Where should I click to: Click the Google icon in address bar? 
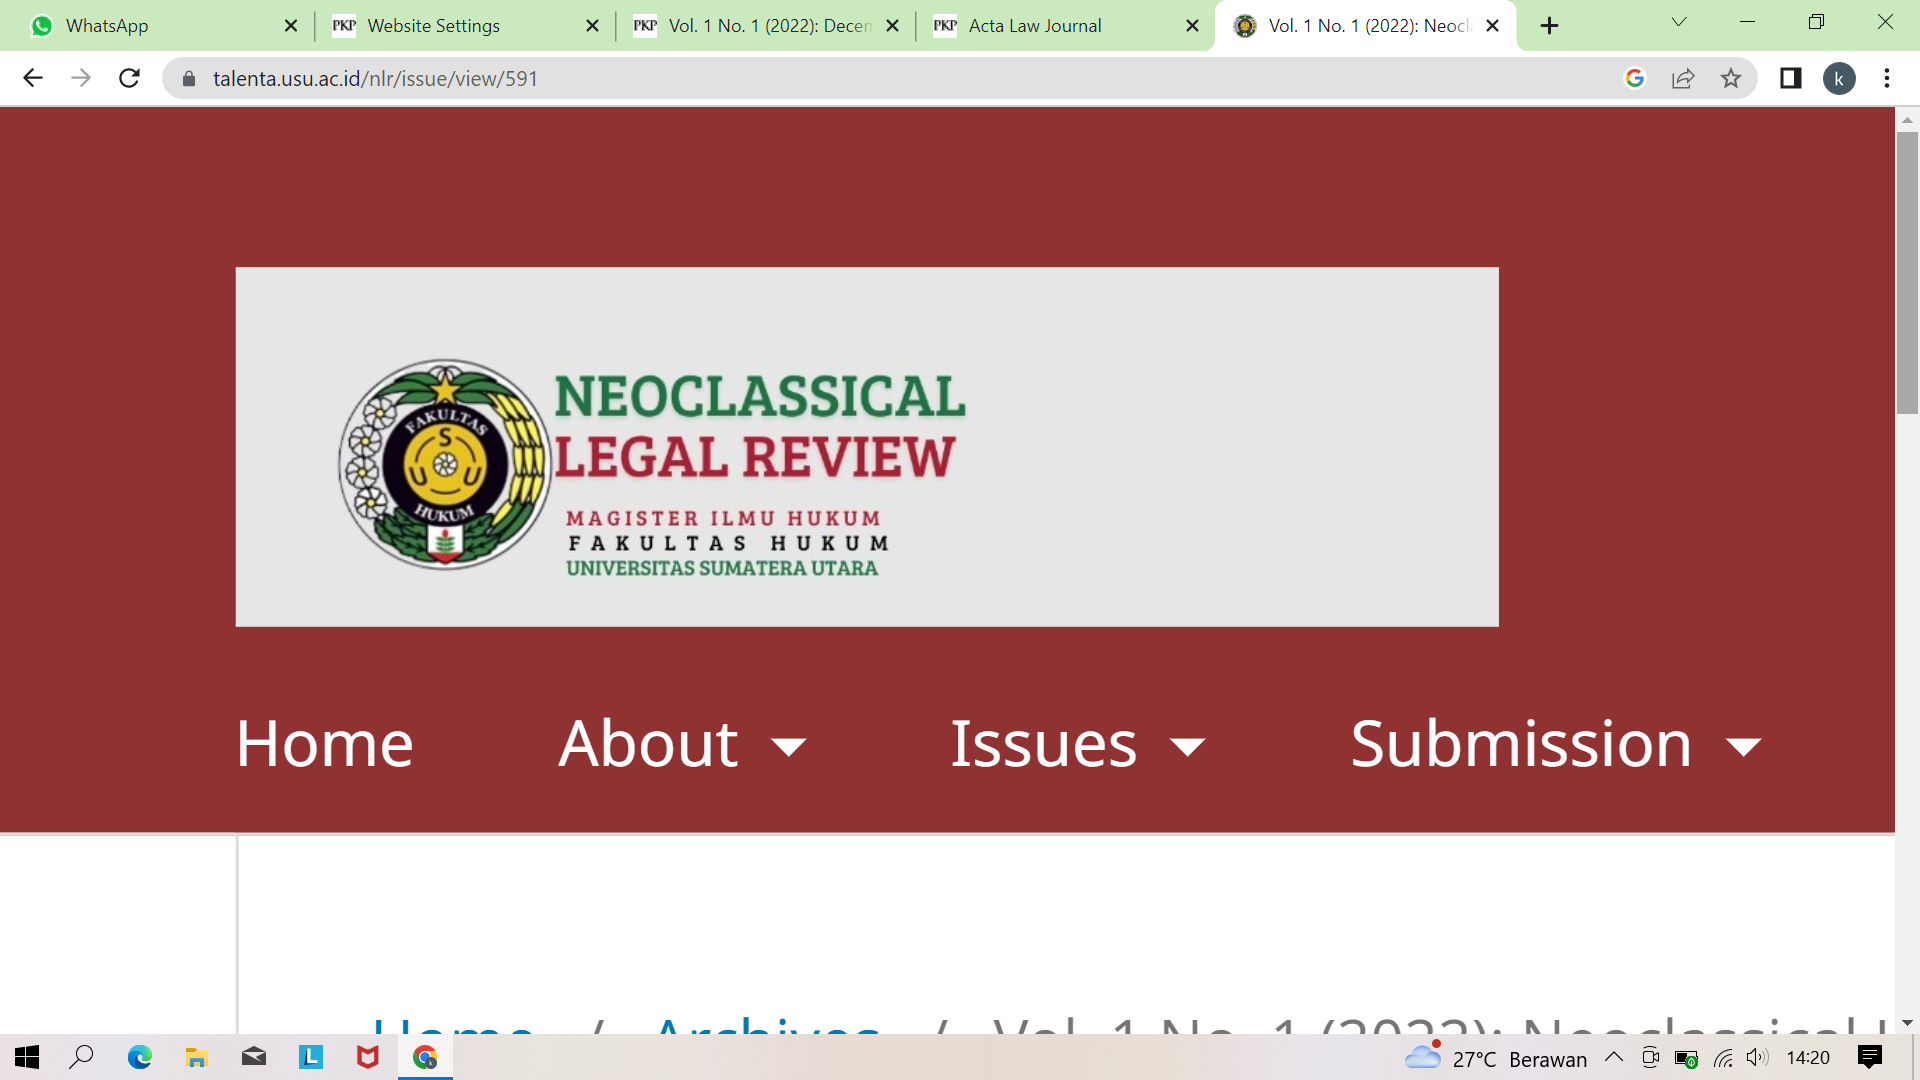(x=1635, y=78)
